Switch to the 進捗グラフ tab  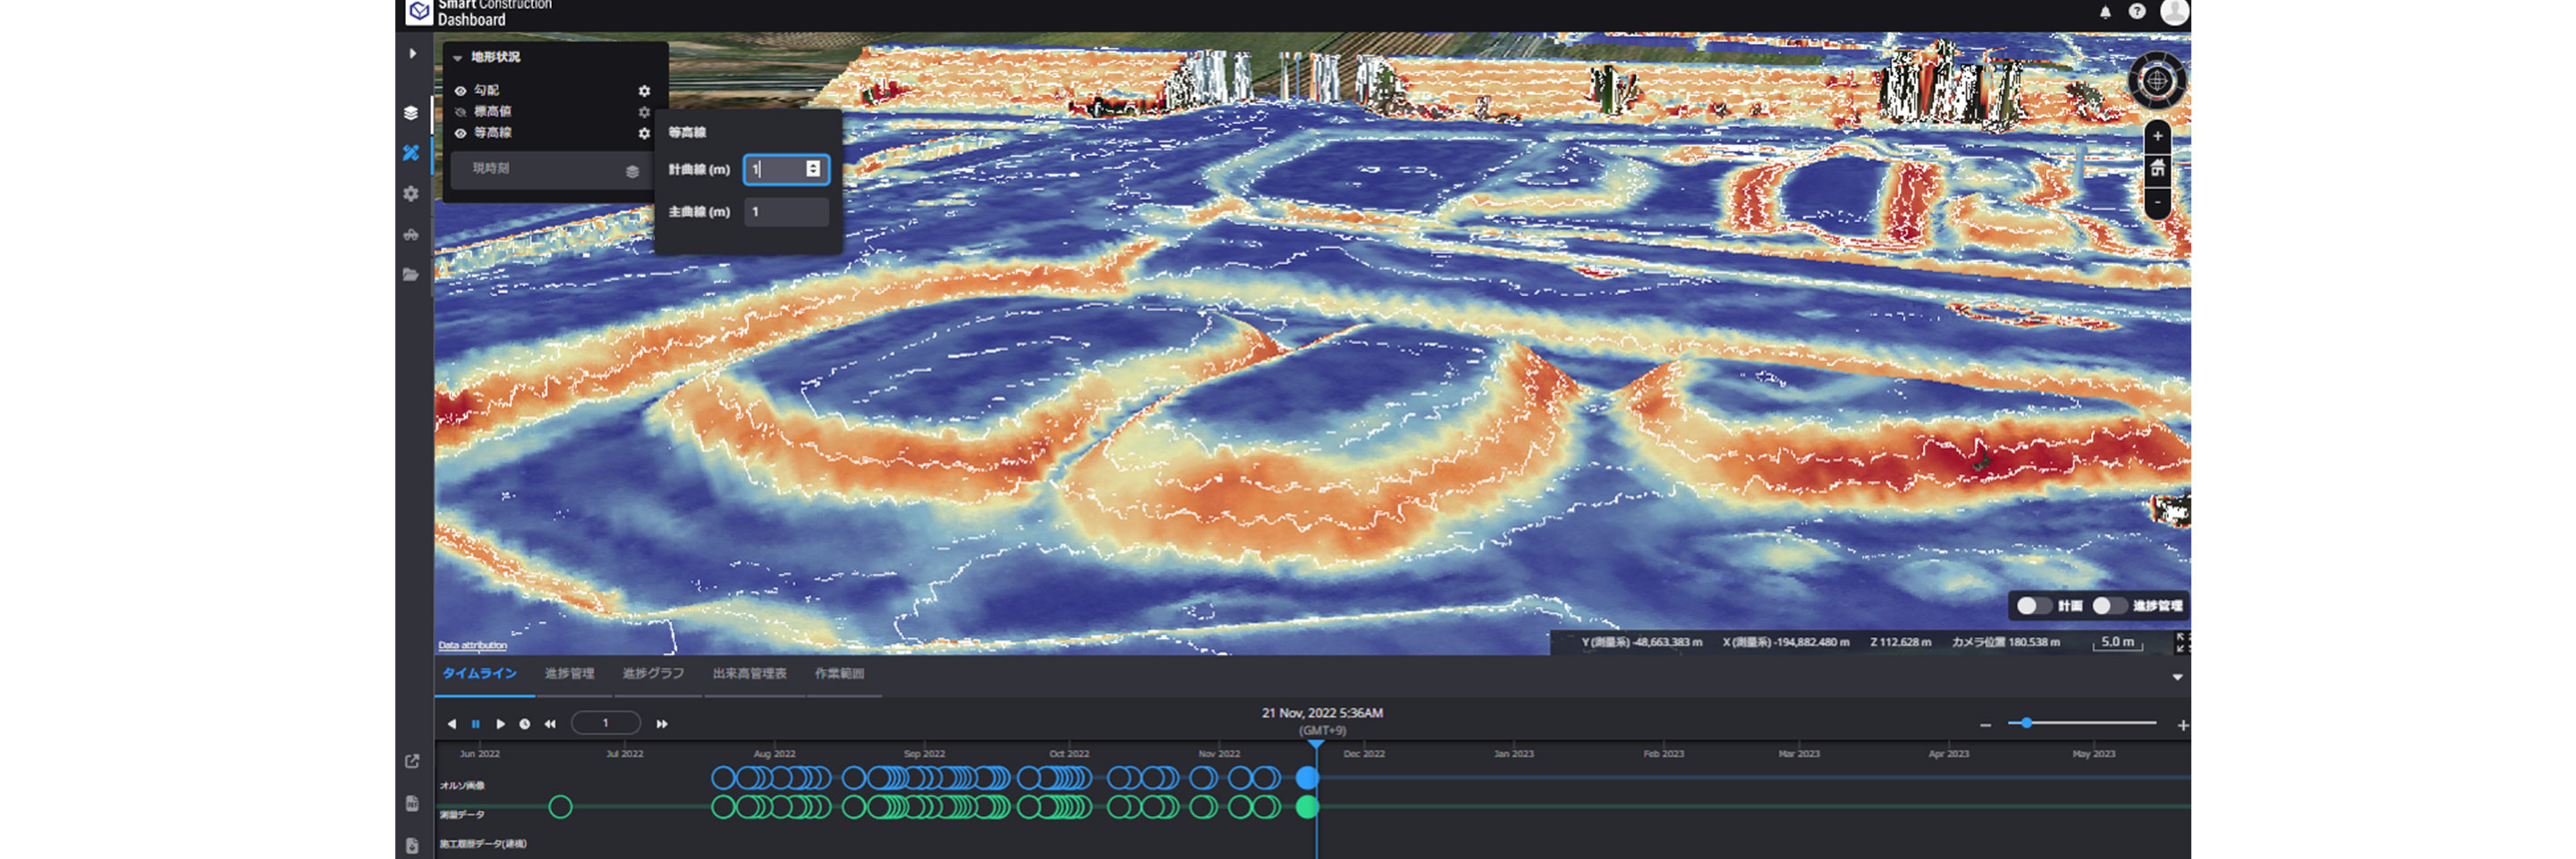point(653,674)
